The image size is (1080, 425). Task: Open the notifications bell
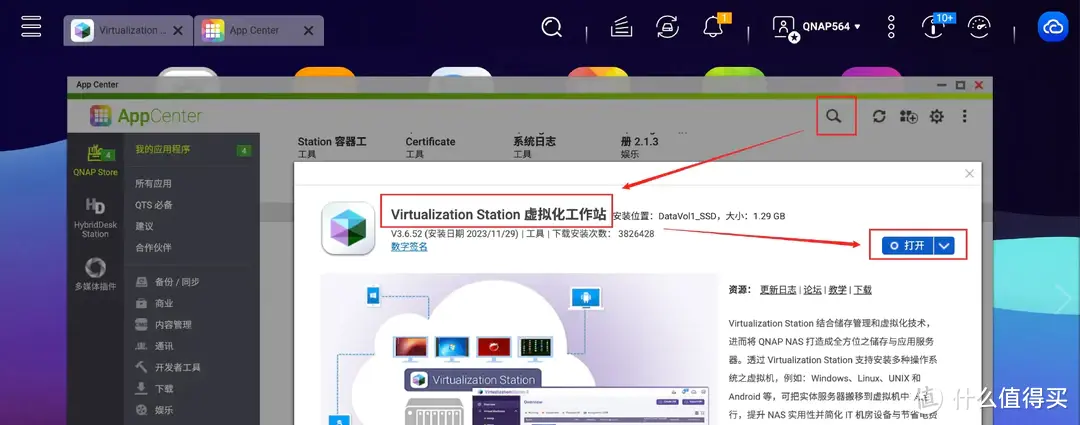712,28
